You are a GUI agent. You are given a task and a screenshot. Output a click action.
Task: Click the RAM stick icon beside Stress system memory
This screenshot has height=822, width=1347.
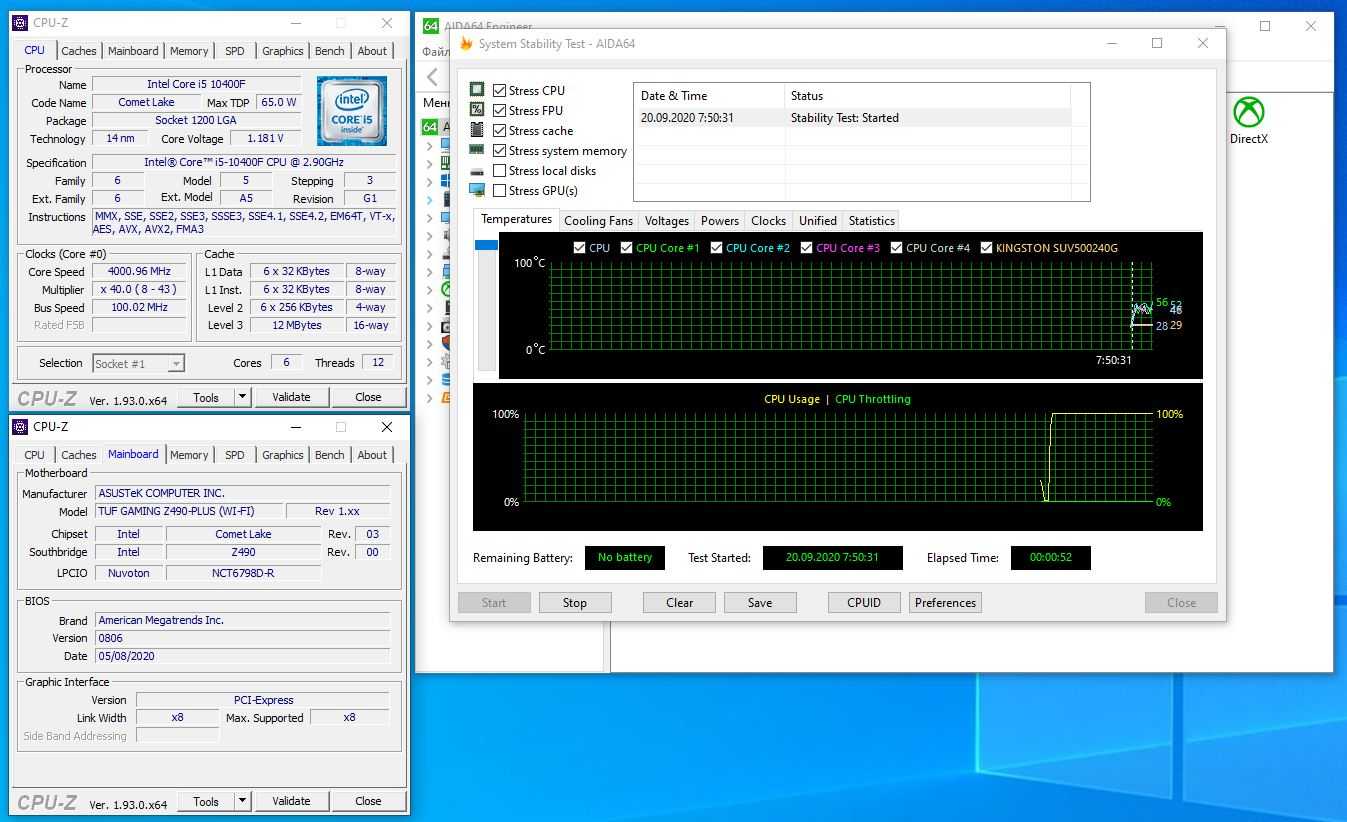click(477, 150)
